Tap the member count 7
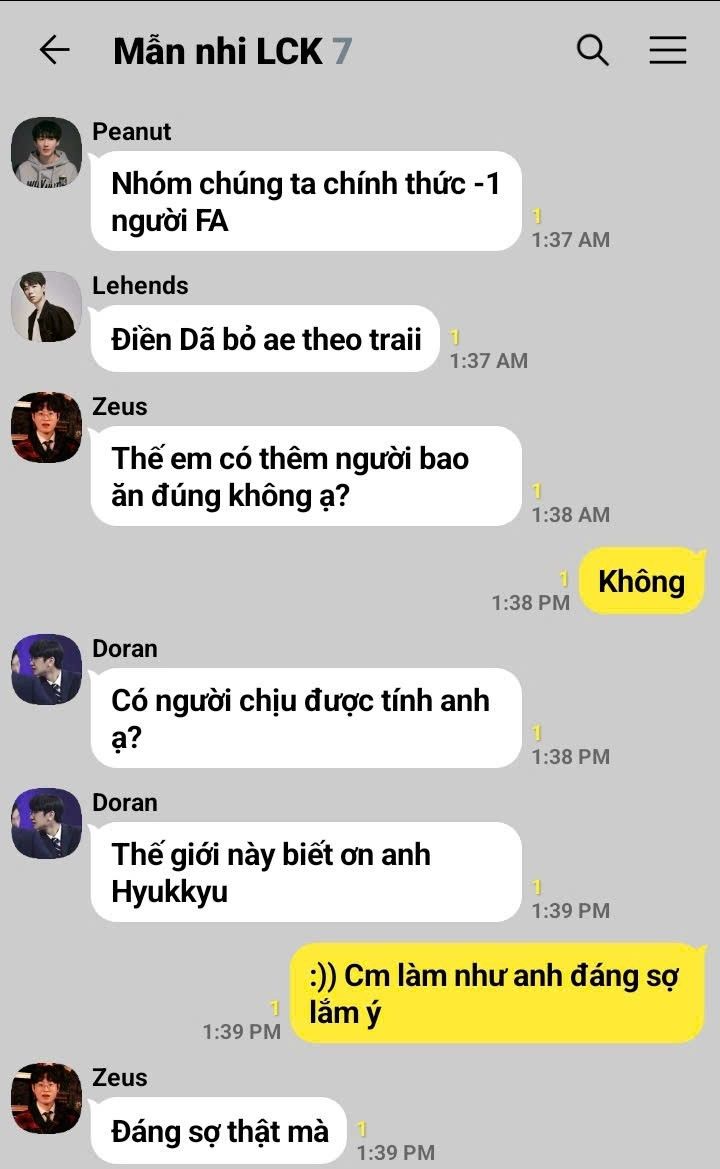 (342, 51)
